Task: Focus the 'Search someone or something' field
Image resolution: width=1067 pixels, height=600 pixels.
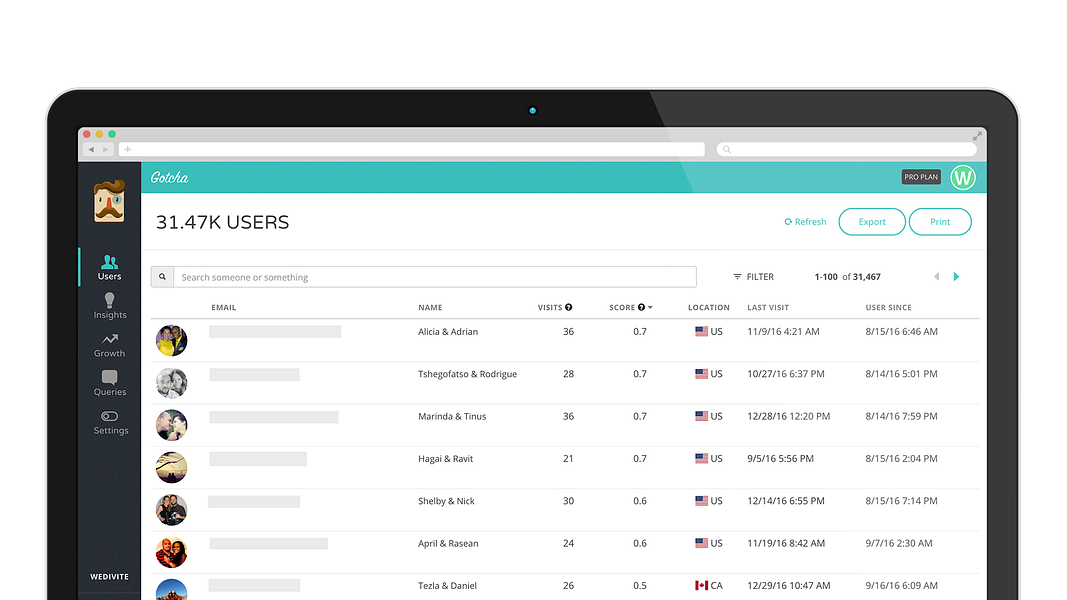Action: [x=435, y=277]
